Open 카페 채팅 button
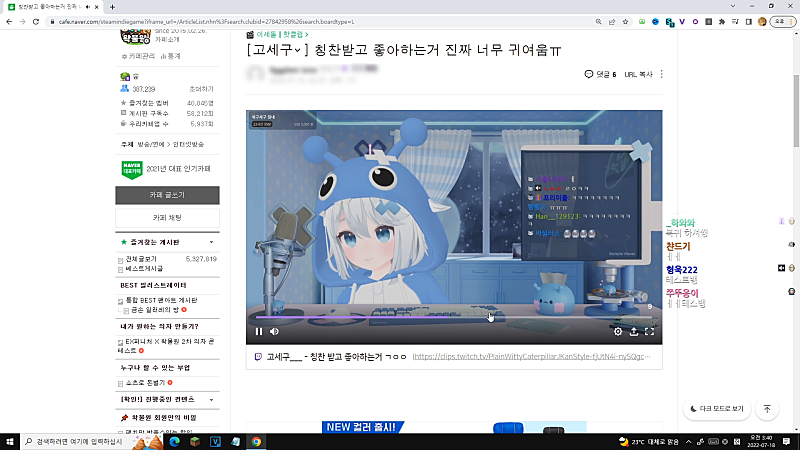 click(x=167, y=218)
